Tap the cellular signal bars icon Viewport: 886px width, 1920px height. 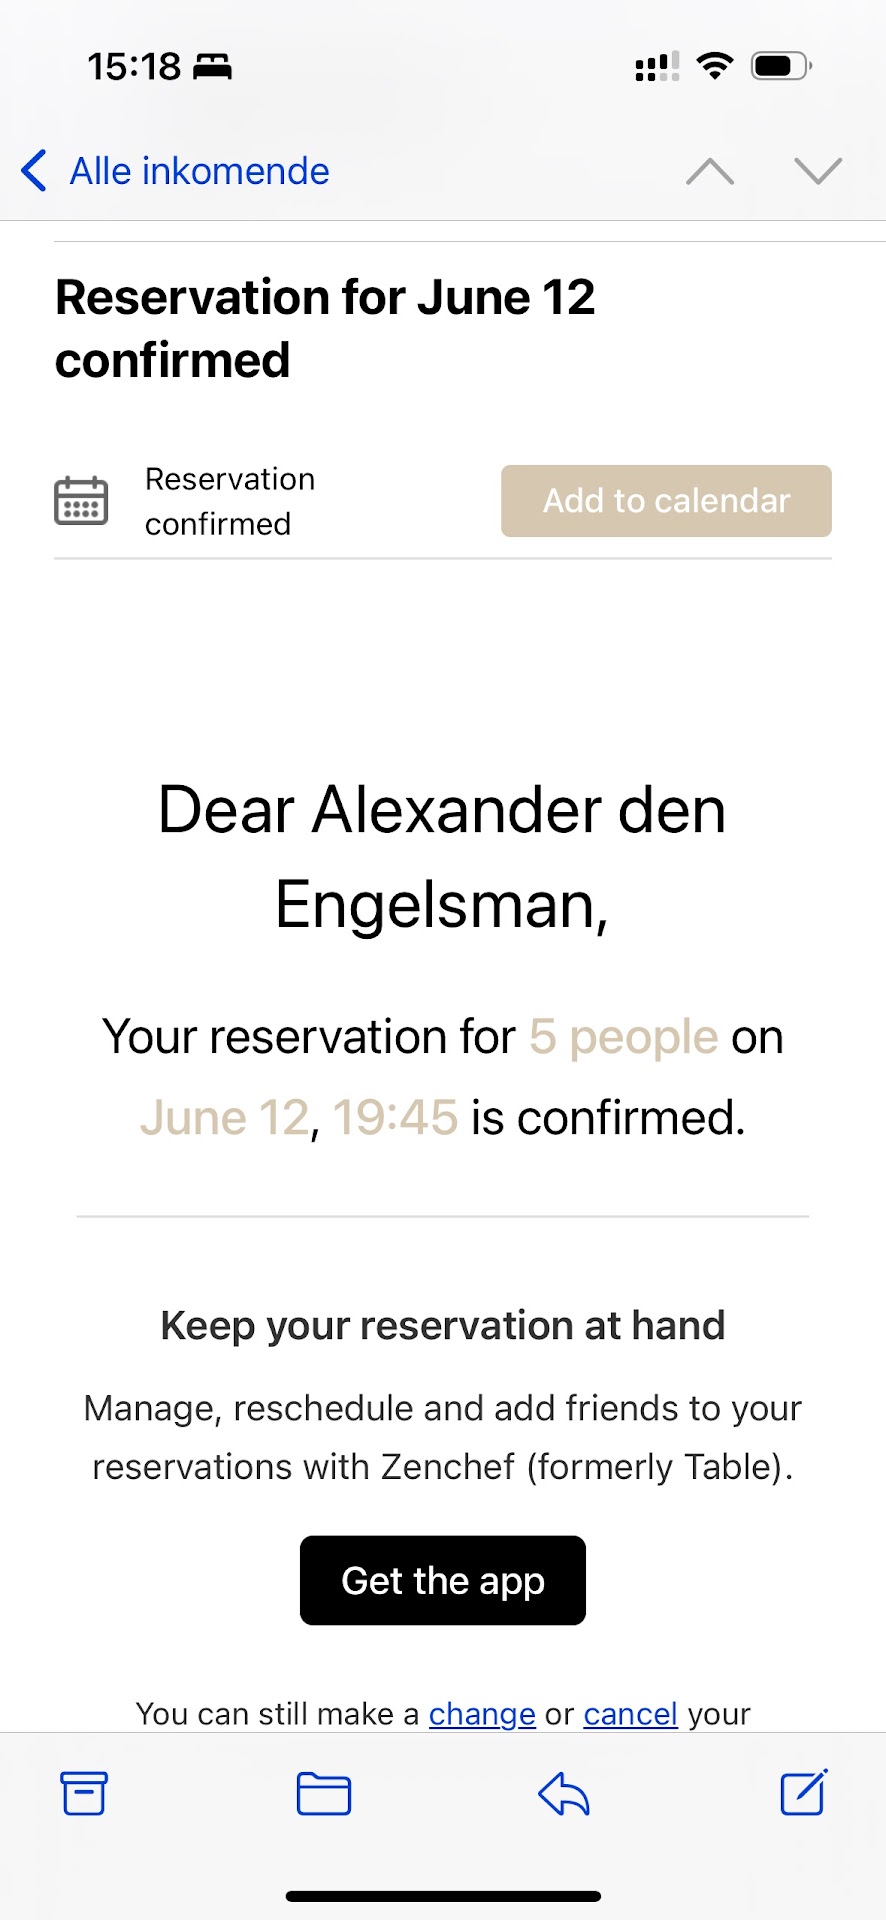click(x=657, y=67)
